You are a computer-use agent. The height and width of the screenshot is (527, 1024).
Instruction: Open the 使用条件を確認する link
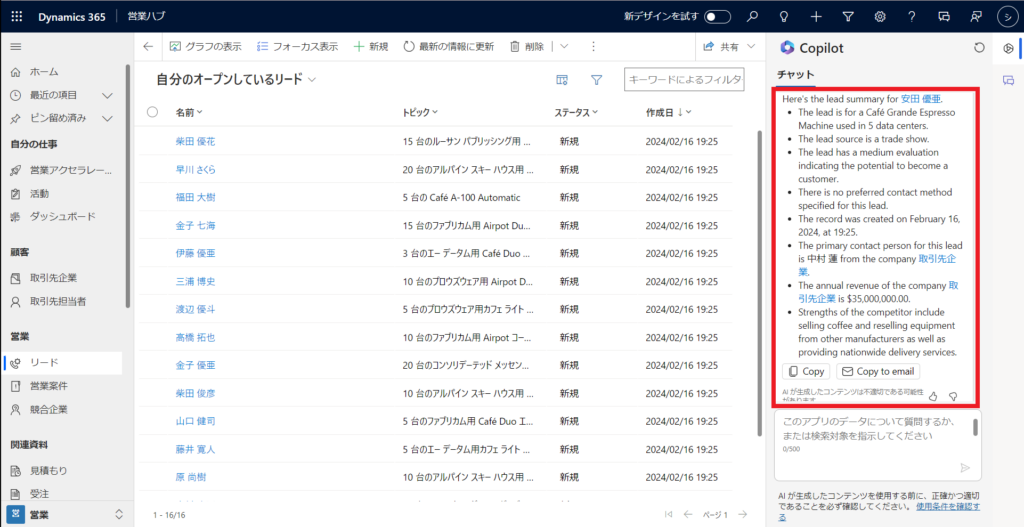[x=950, y=506]
